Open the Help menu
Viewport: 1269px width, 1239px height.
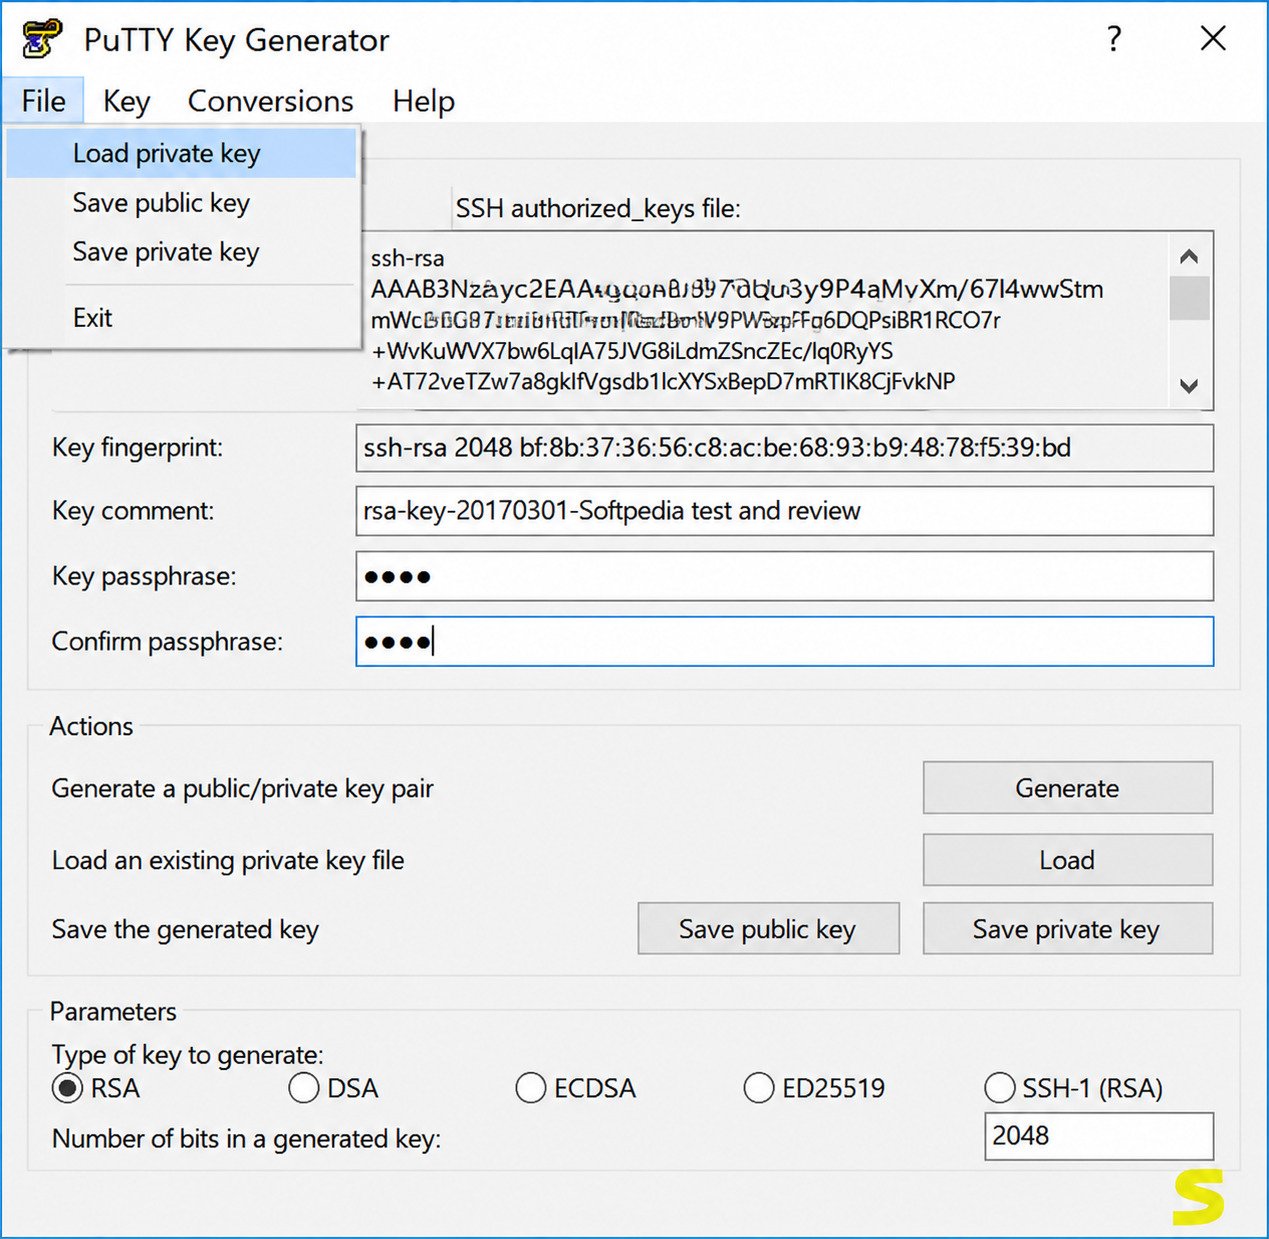click(423, 101)
